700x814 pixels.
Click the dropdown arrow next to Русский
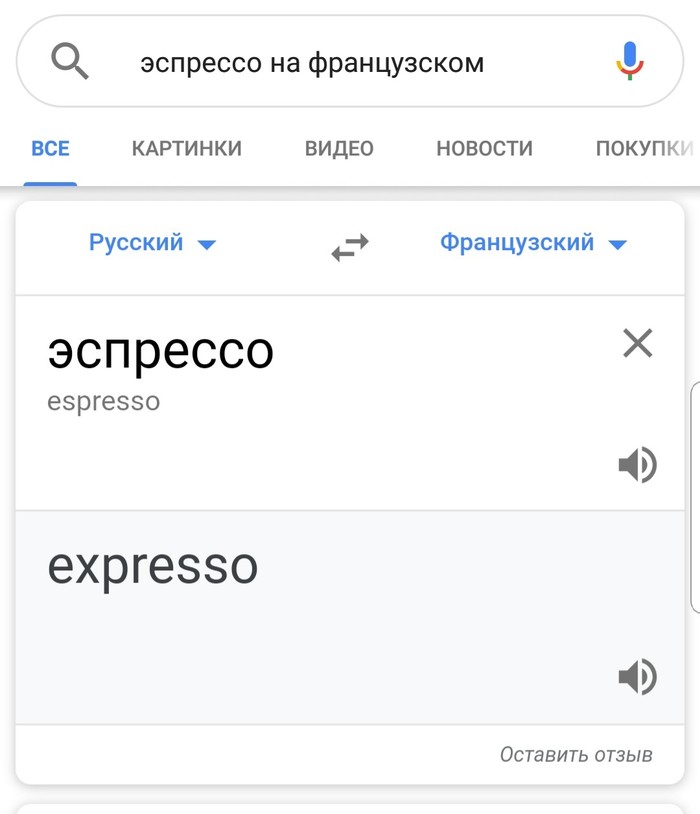[207, 244]
